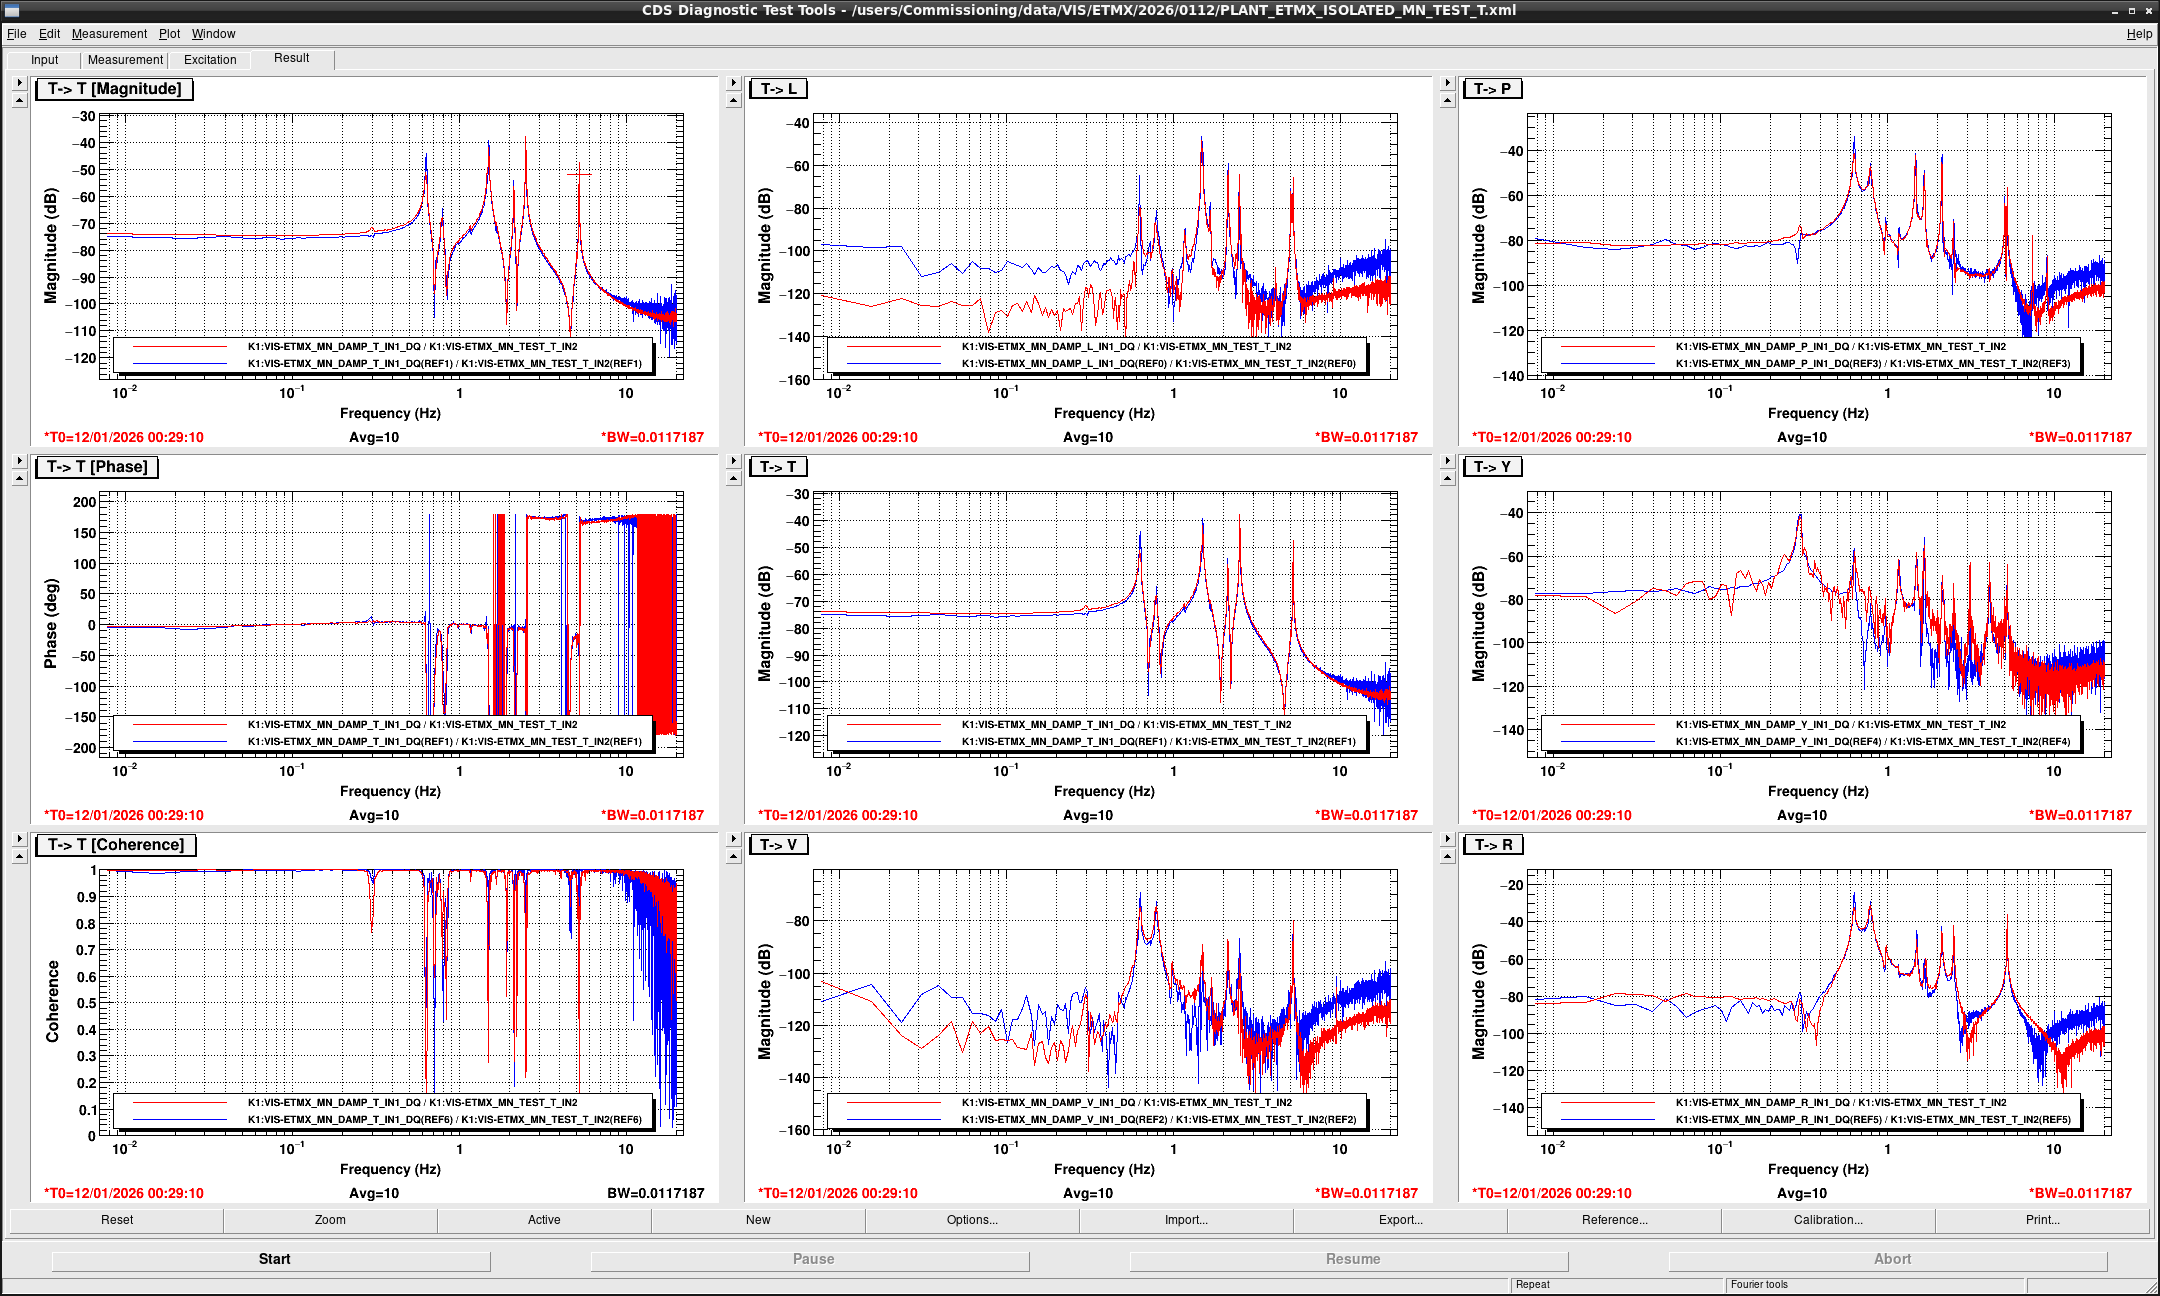Toggle the Active plot button
This screenshot has height=1296, width=2160.
(x=544, y=1220)
